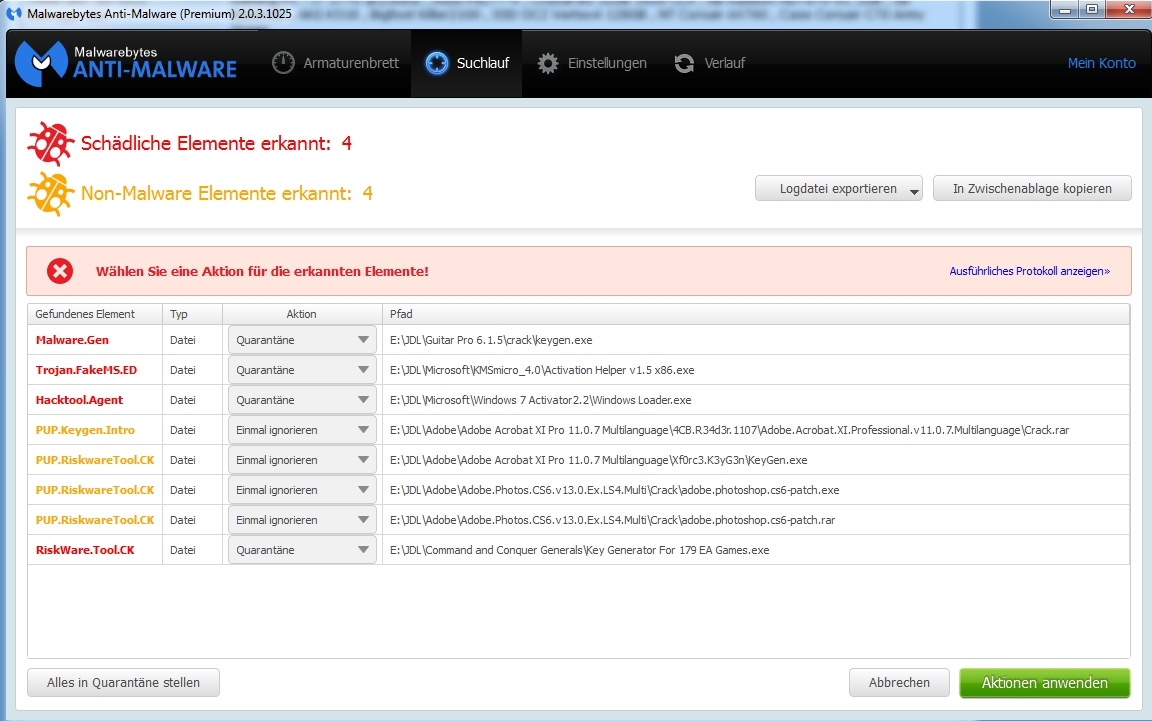This screenshot has width=1152, height=721.
Task: Open action dropdown for Hacktool.Agent row
Action: pos(302,400)
